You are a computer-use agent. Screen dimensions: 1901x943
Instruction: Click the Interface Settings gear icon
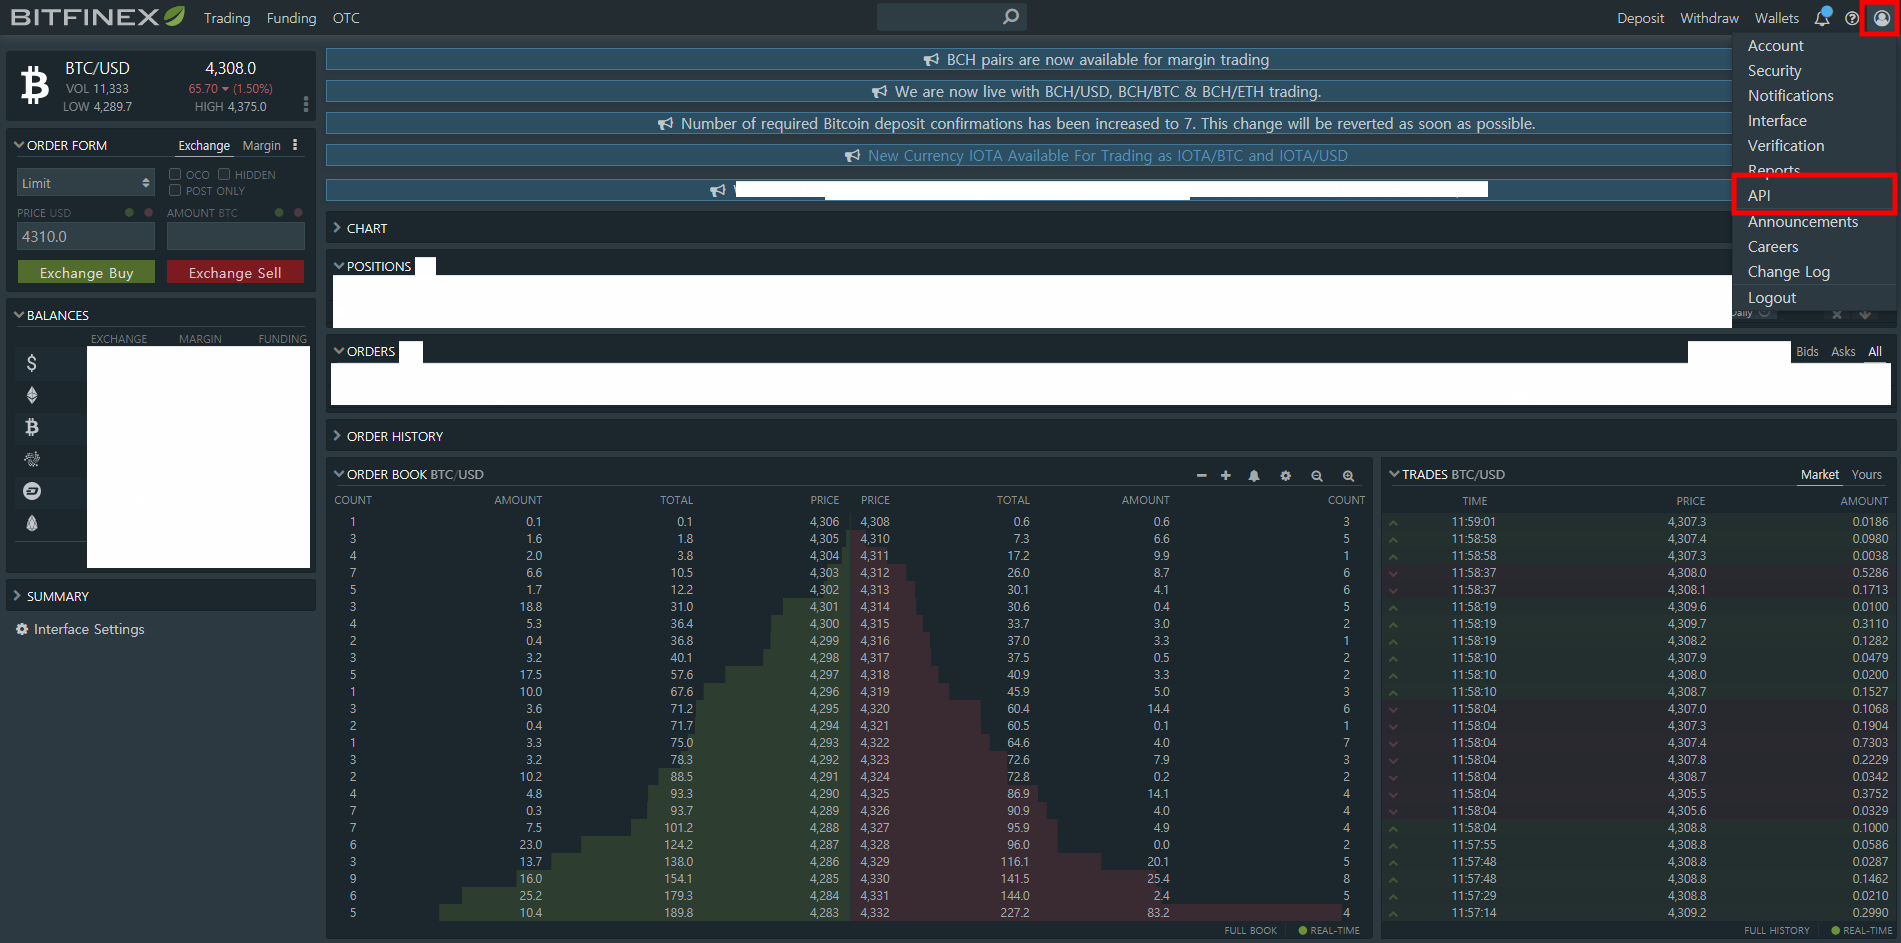(x=22, y=629)
